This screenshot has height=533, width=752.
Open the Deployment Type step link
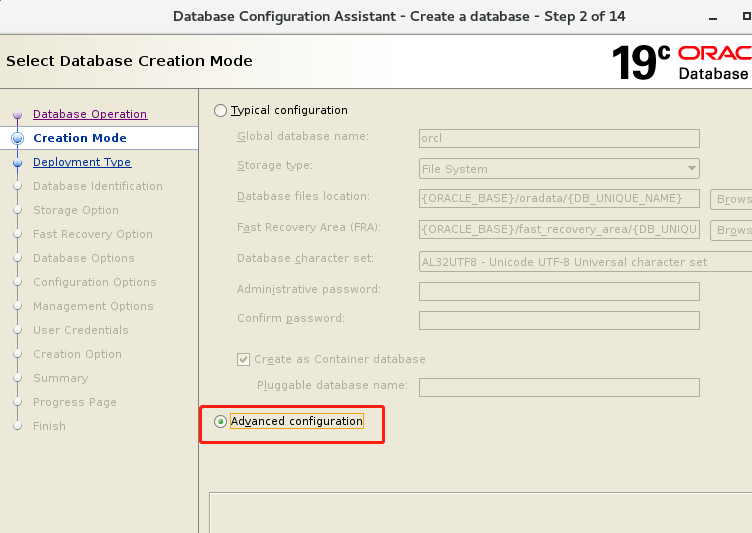[82, 162]
